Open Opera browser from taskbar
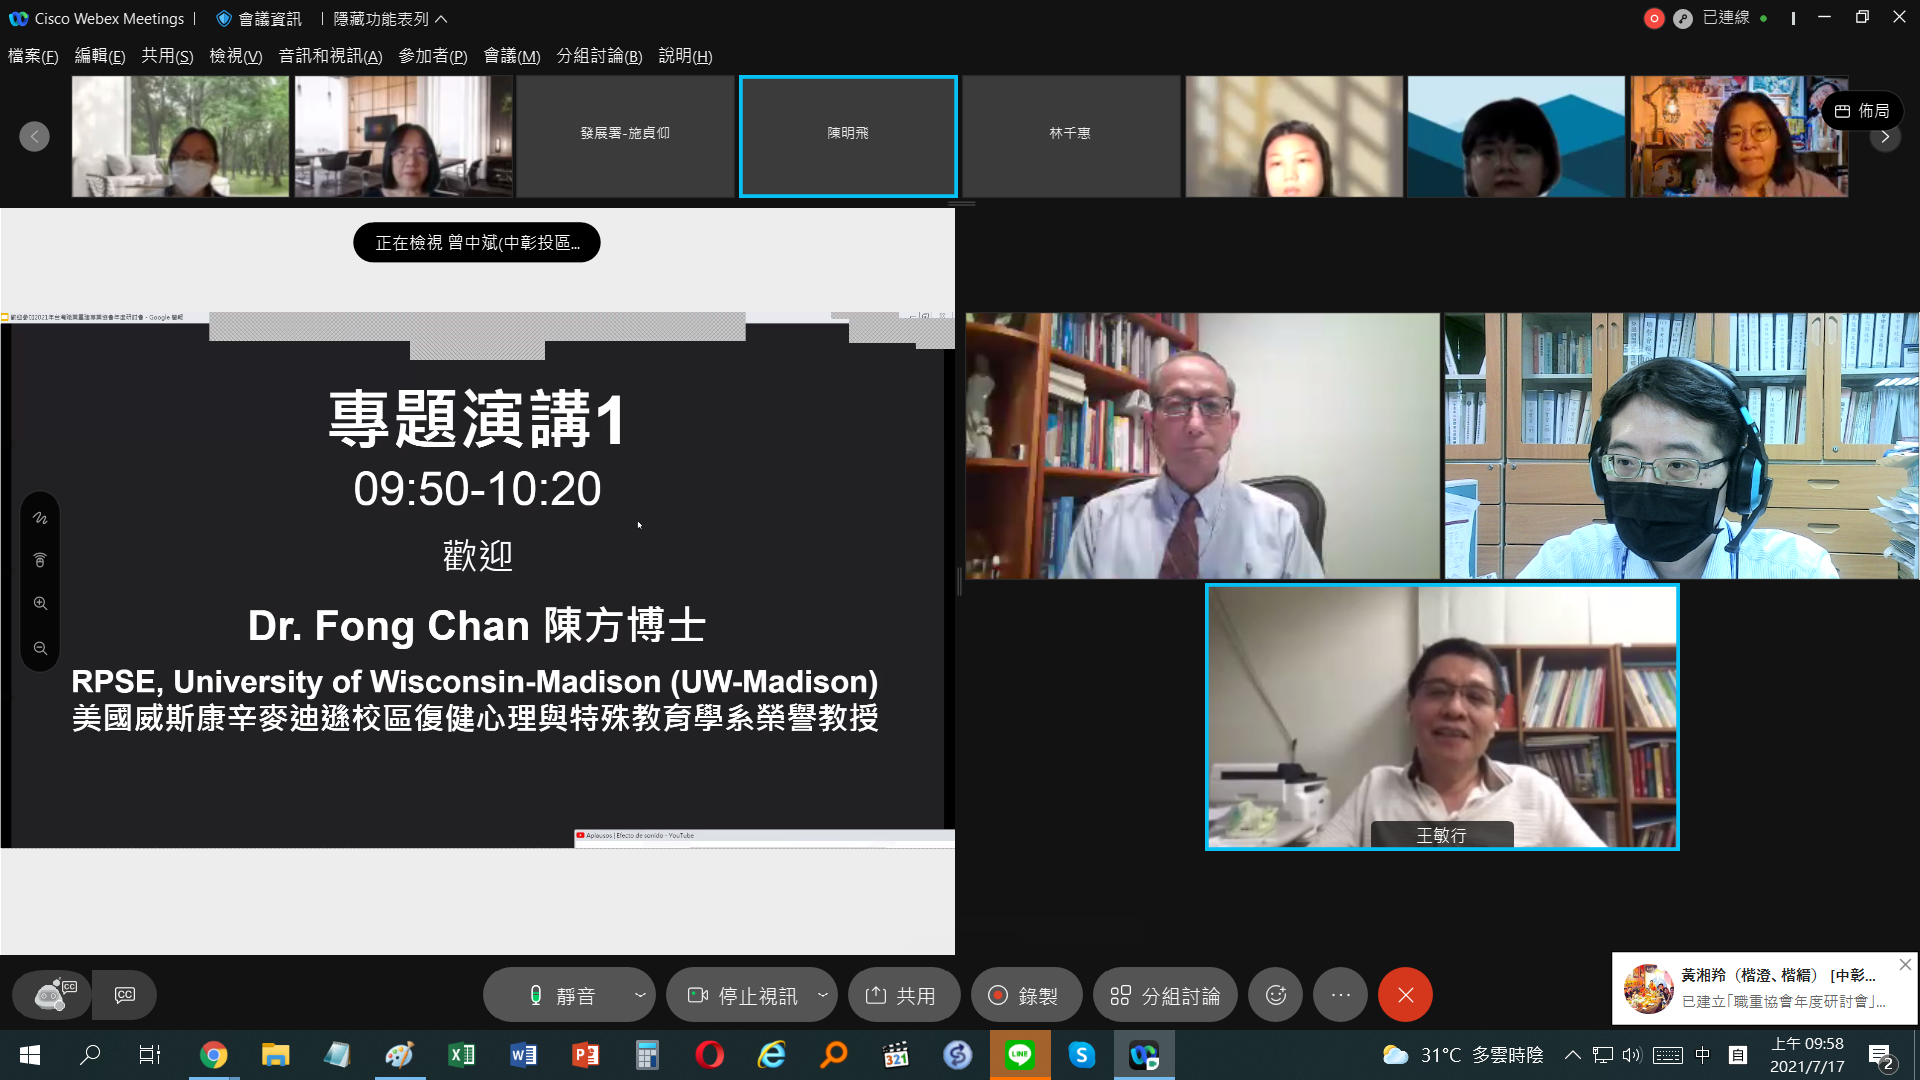Viewport: 1920px width, 1080px height. point(709,1055)
